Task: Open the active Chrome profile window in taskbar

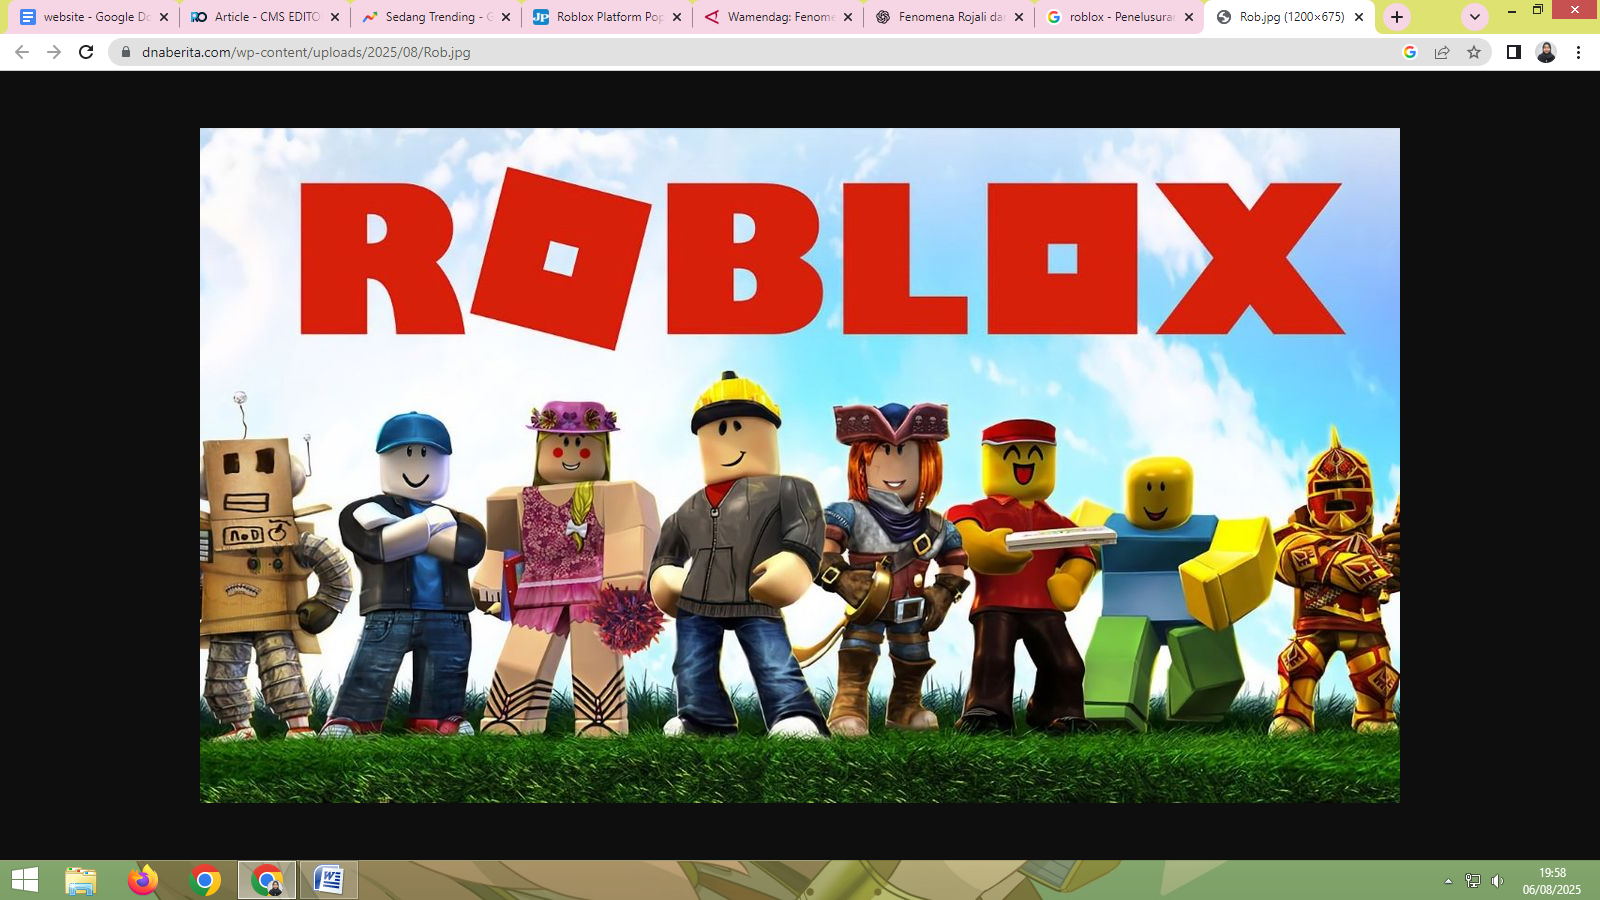Action: coord(267,880)
